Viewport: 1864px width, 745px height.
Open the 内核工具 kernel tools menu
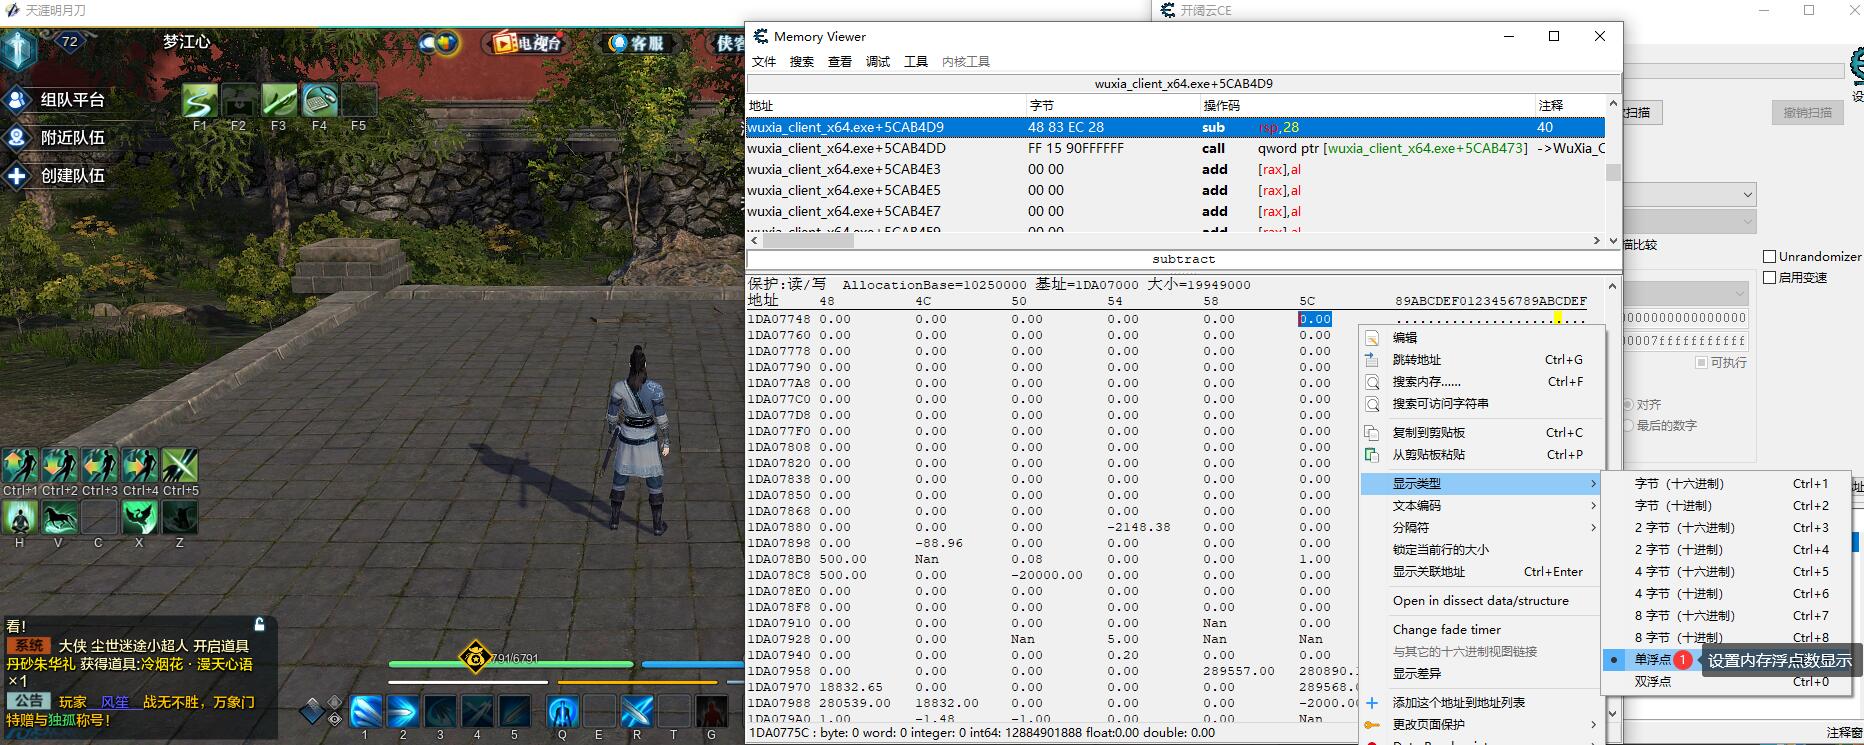(966, 62)
